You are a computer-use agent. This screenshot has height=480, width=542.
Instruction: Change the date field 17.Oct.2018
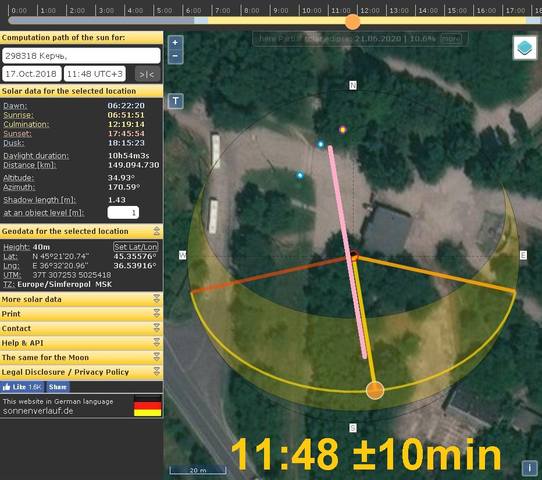point(32,74)
